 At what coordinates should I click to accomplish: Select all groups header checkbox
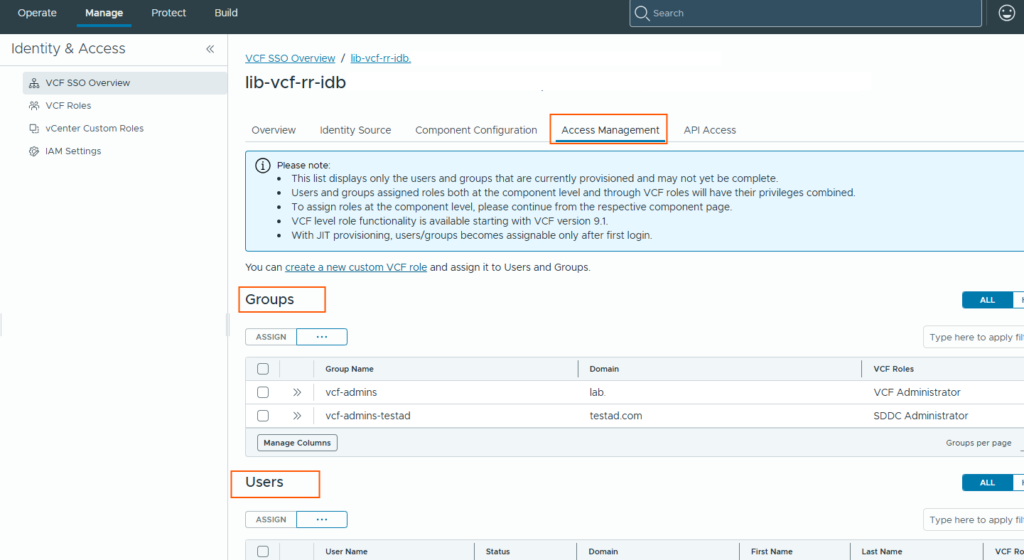point(263,369)
